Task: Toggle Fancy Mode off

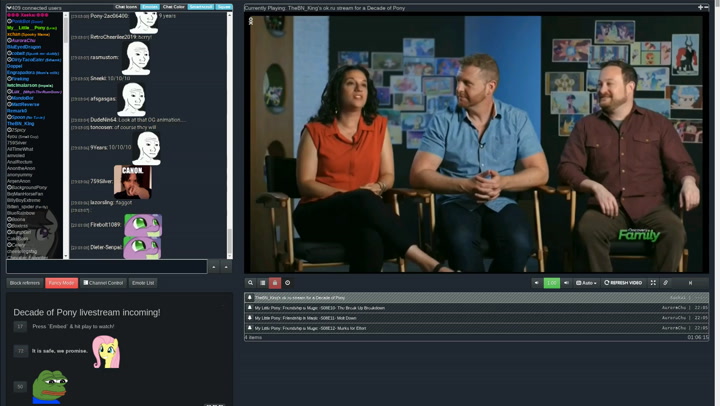Action: (x=61, y=283)
